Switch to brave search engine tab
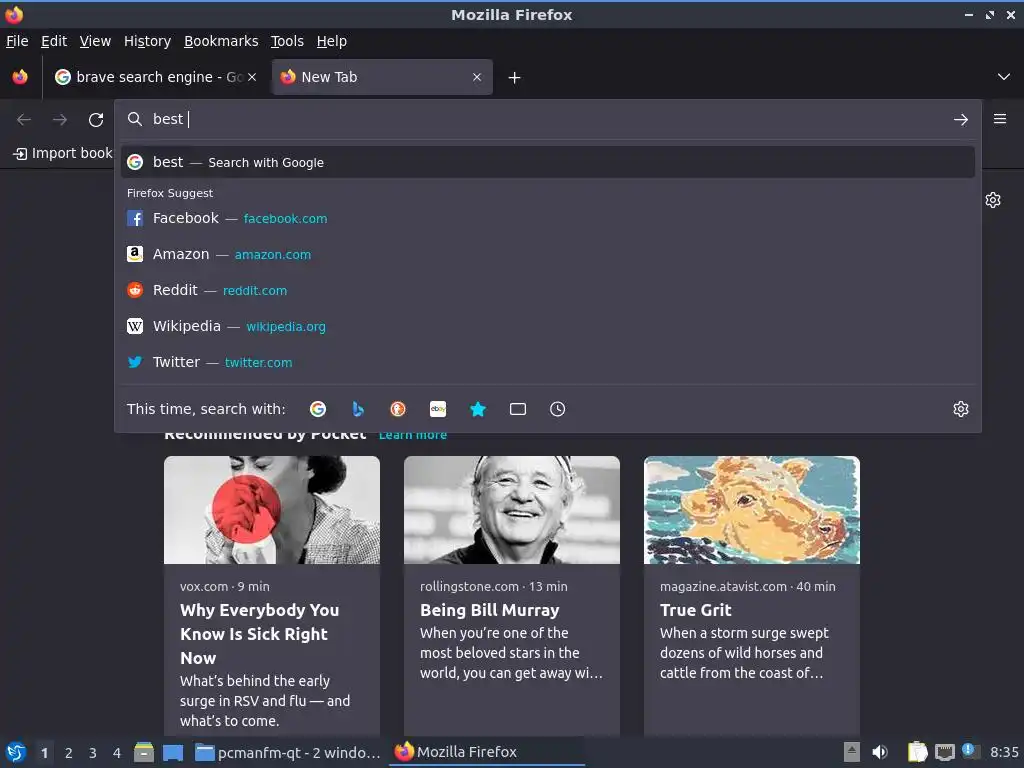The width and height of the screenshot is (1024, 768). [x=154, y=77]
